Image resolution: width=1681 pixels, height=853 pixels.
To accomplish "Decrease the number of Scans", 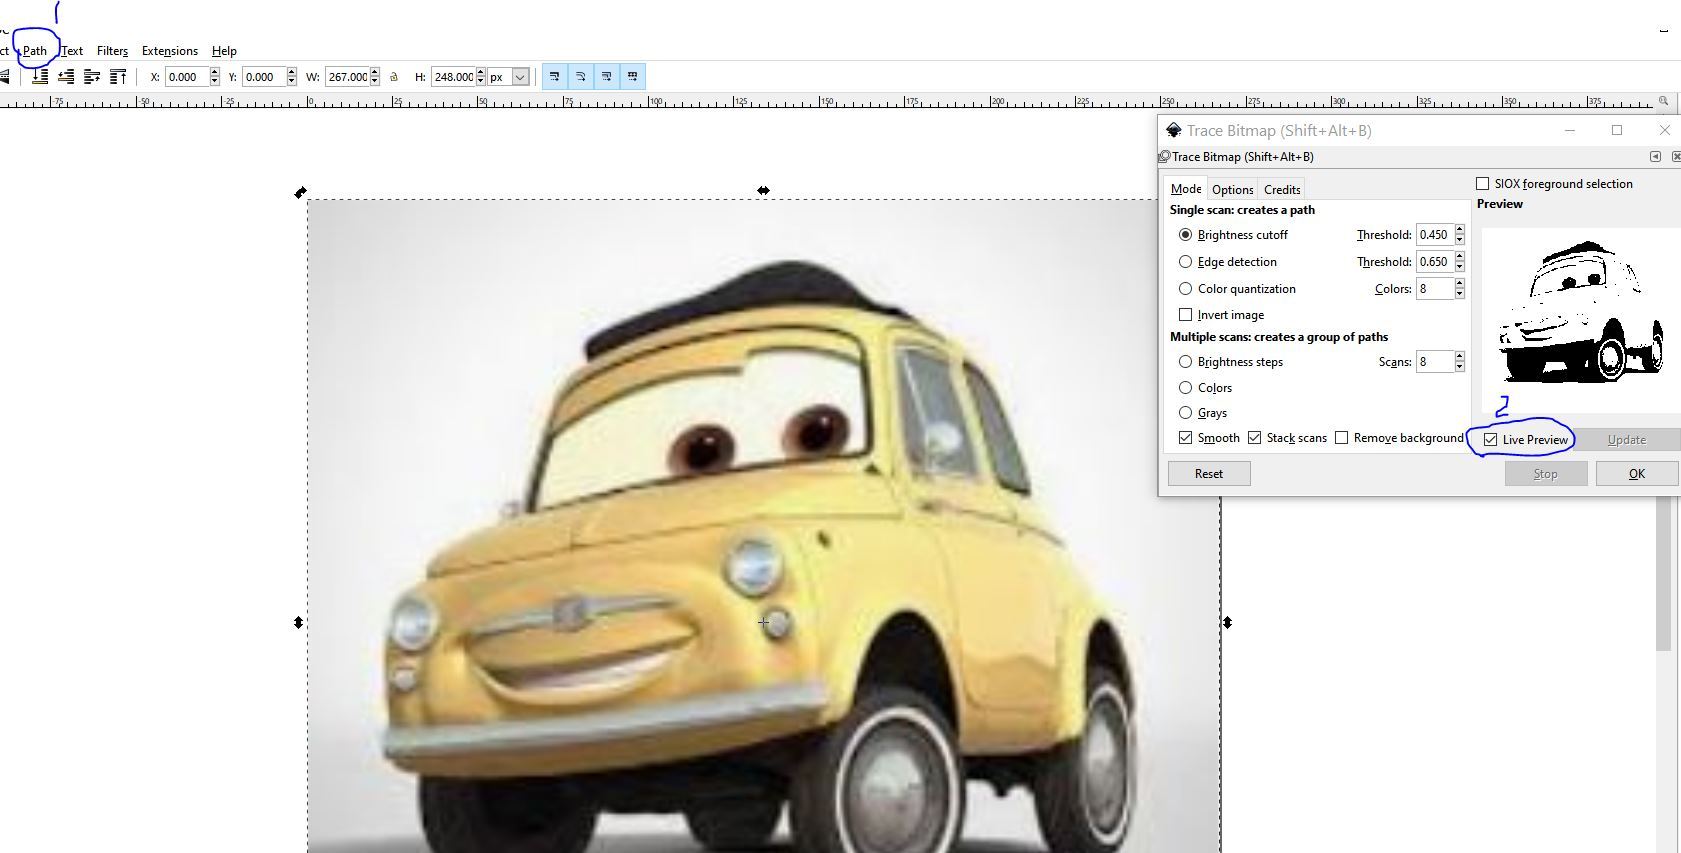I will click(x=1460, y=367).
